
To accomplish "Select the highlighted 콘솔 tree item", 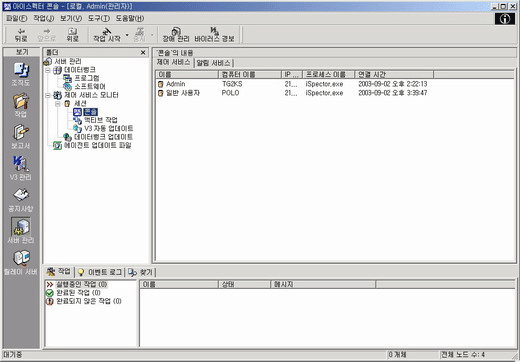I will (x=90, y=112).
